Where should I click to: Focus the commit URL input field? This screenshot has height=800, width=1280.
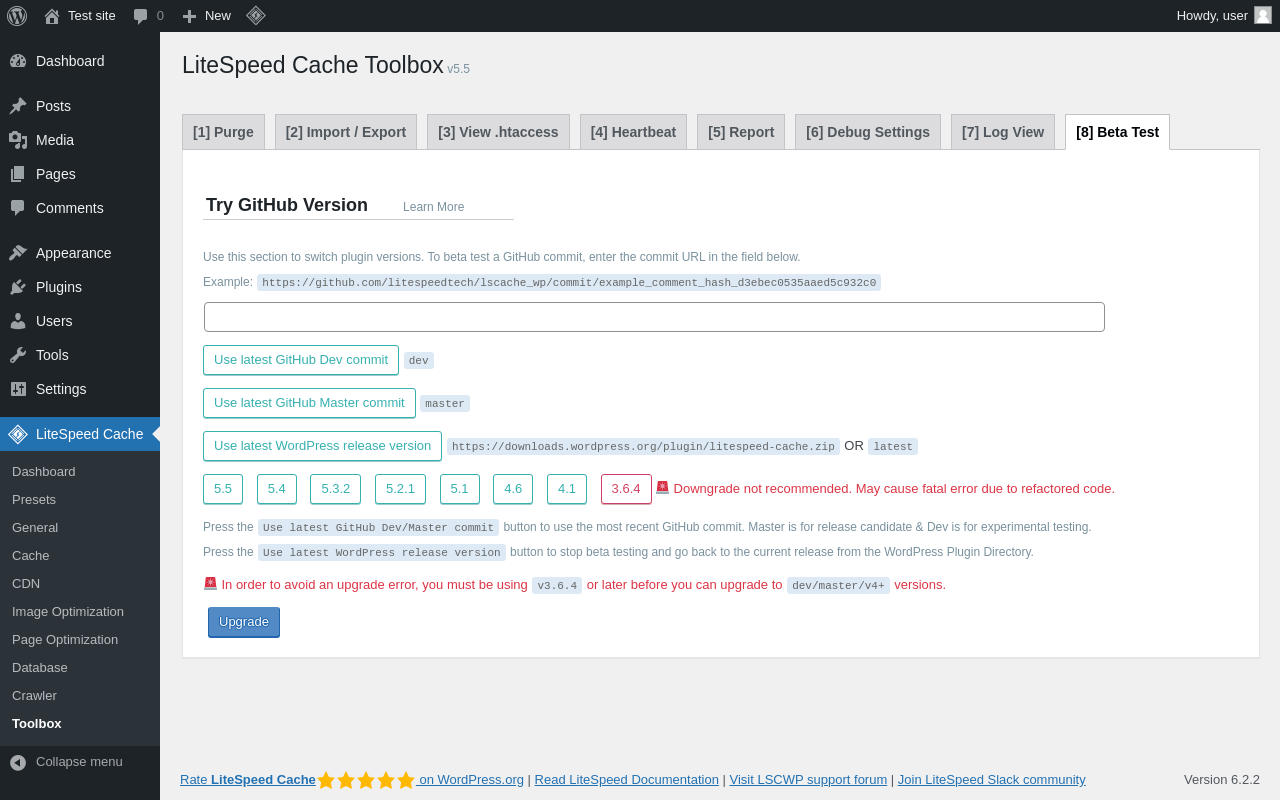[x=654, y=317]
